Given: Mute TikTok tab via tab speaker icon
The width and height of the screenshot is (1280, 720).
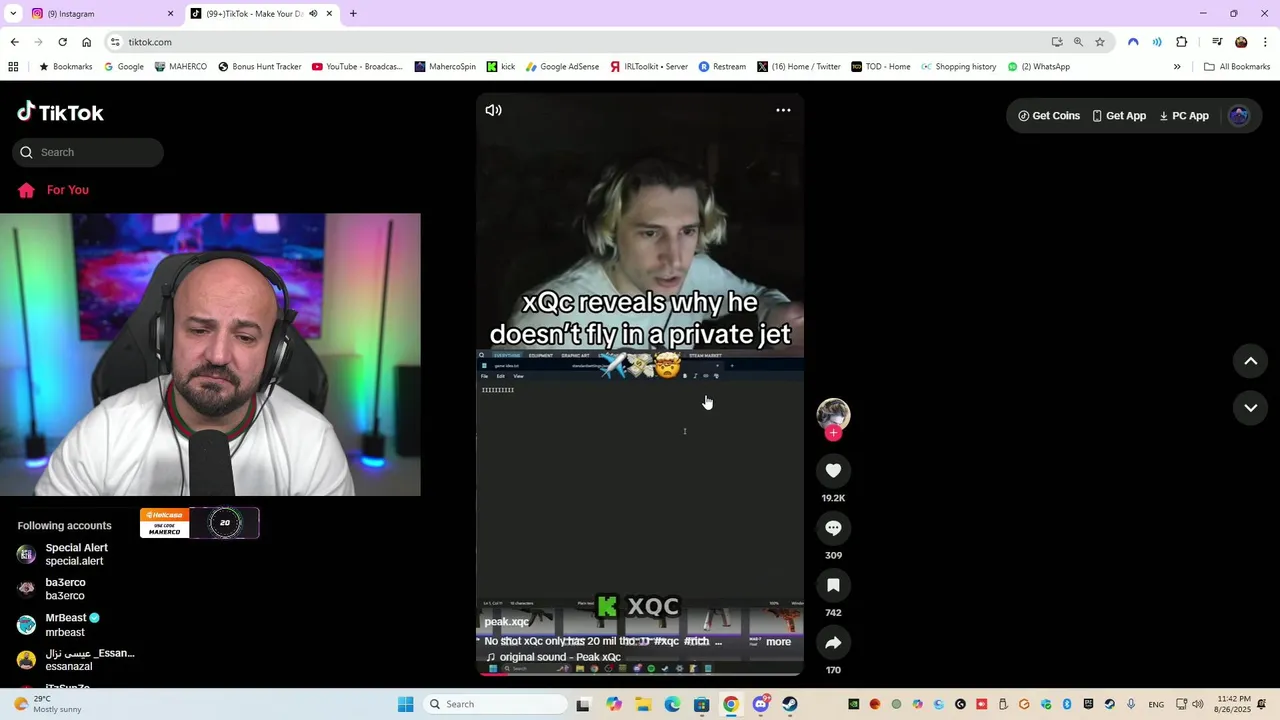Looking at the screenshot, I should pyautogui.click(x=313, y=14).
